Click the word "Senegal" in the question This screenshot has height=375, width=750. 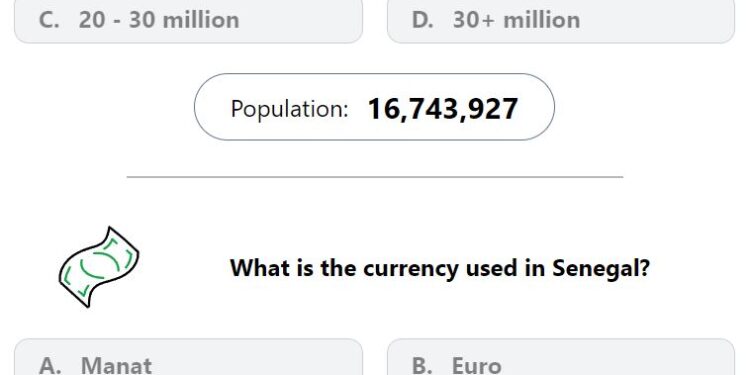pos(601,268)
